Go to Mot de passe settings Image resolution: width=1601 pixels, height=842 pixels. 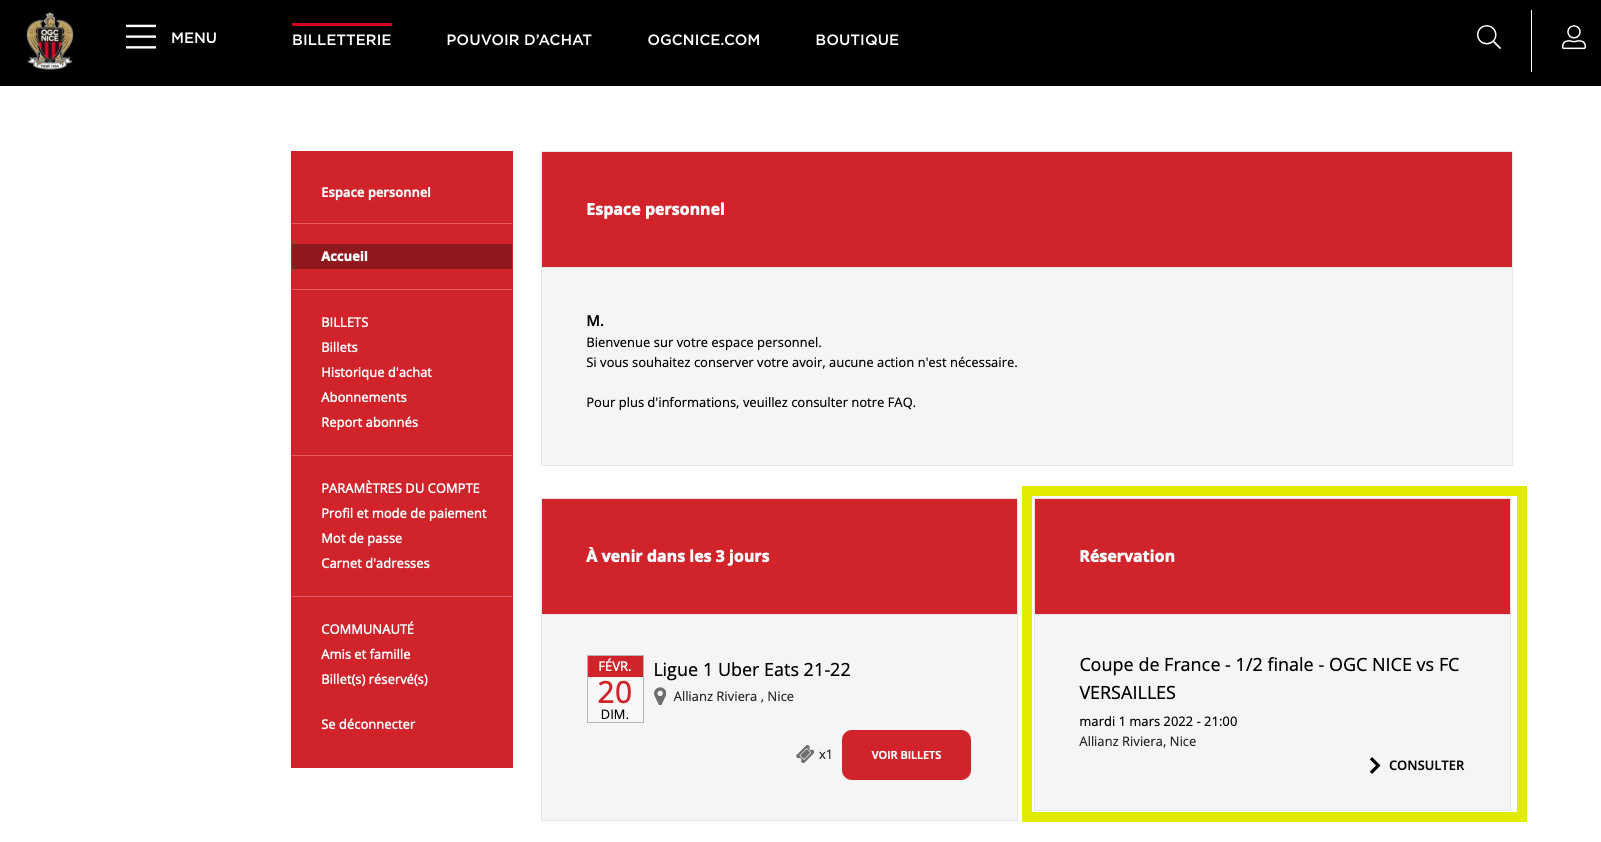click(361, 538)
